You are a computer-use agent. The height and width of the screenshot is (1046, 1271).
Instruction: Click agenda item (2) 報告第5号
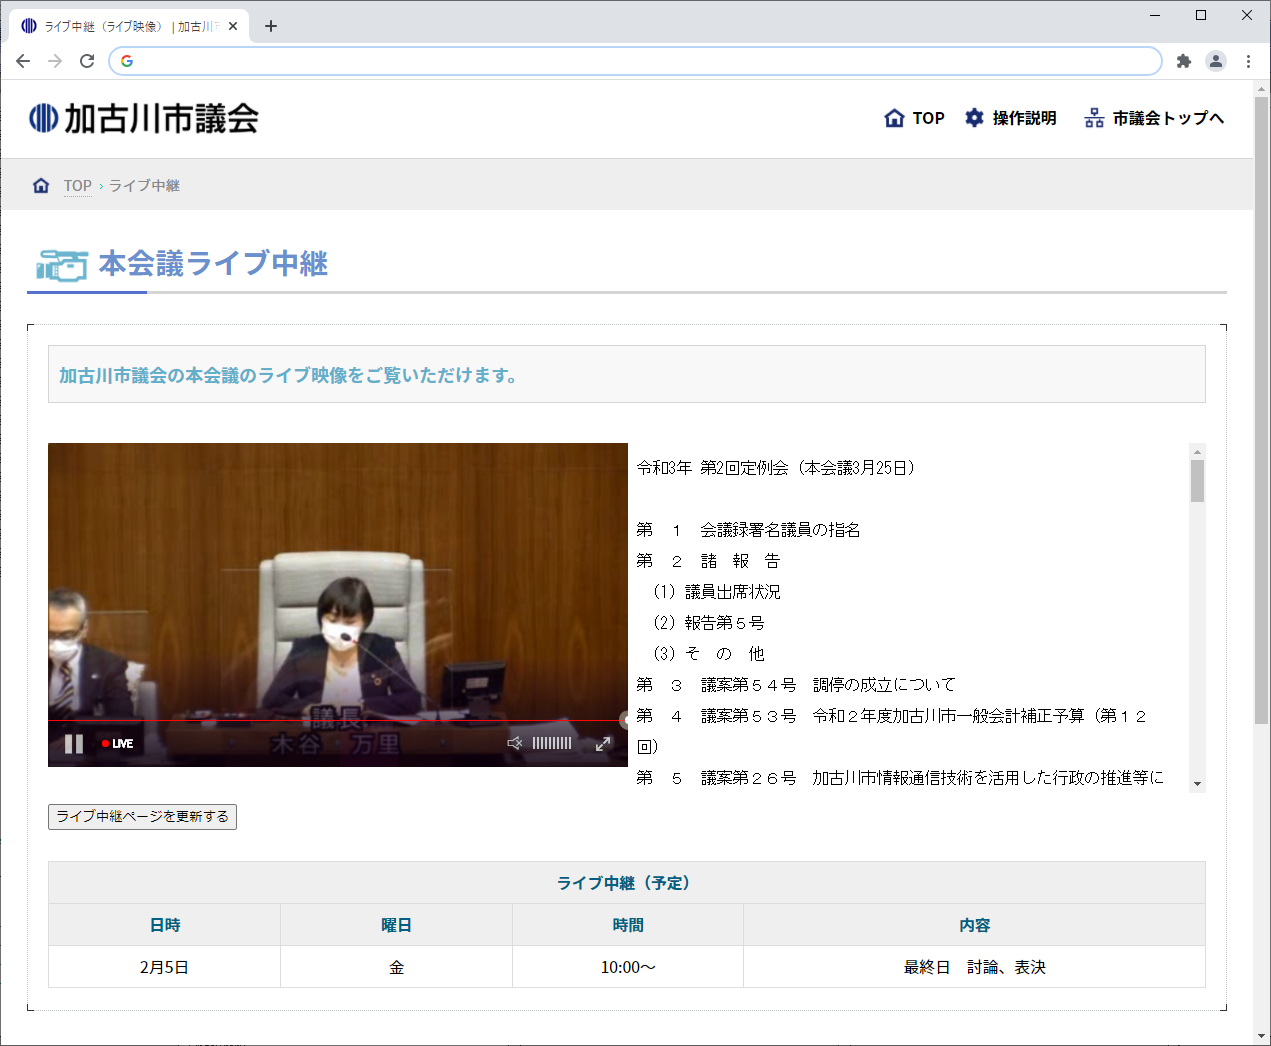(708, 623)
